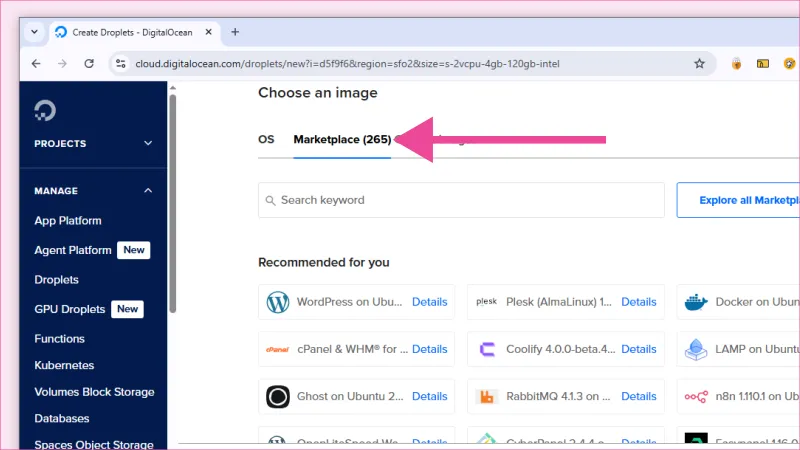The height and width of the screenshot is (450, 800).
Task: Click the browser forward arrow
Action: [62, 64]
